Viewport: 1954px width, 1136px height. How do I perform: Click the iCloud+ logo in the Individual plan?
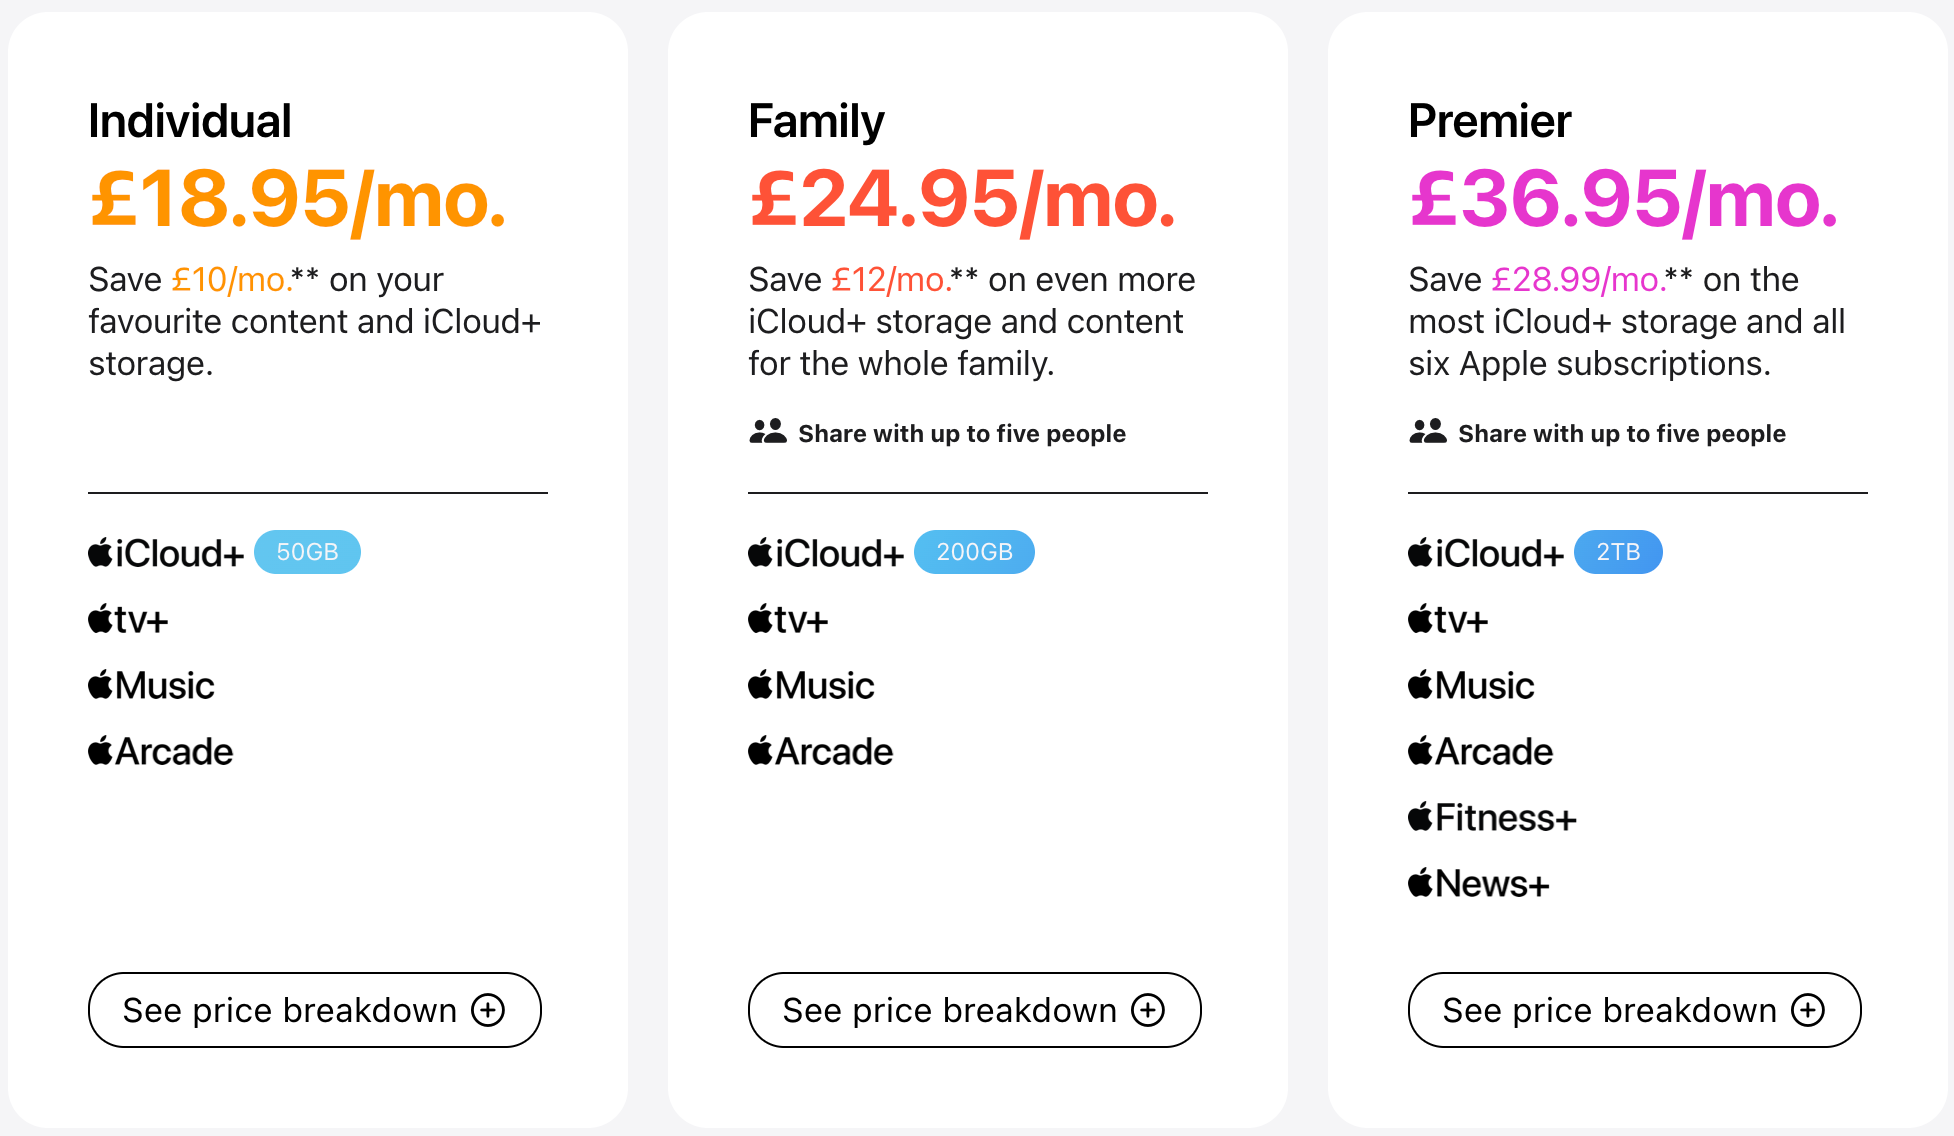click(x=166, y=553)
